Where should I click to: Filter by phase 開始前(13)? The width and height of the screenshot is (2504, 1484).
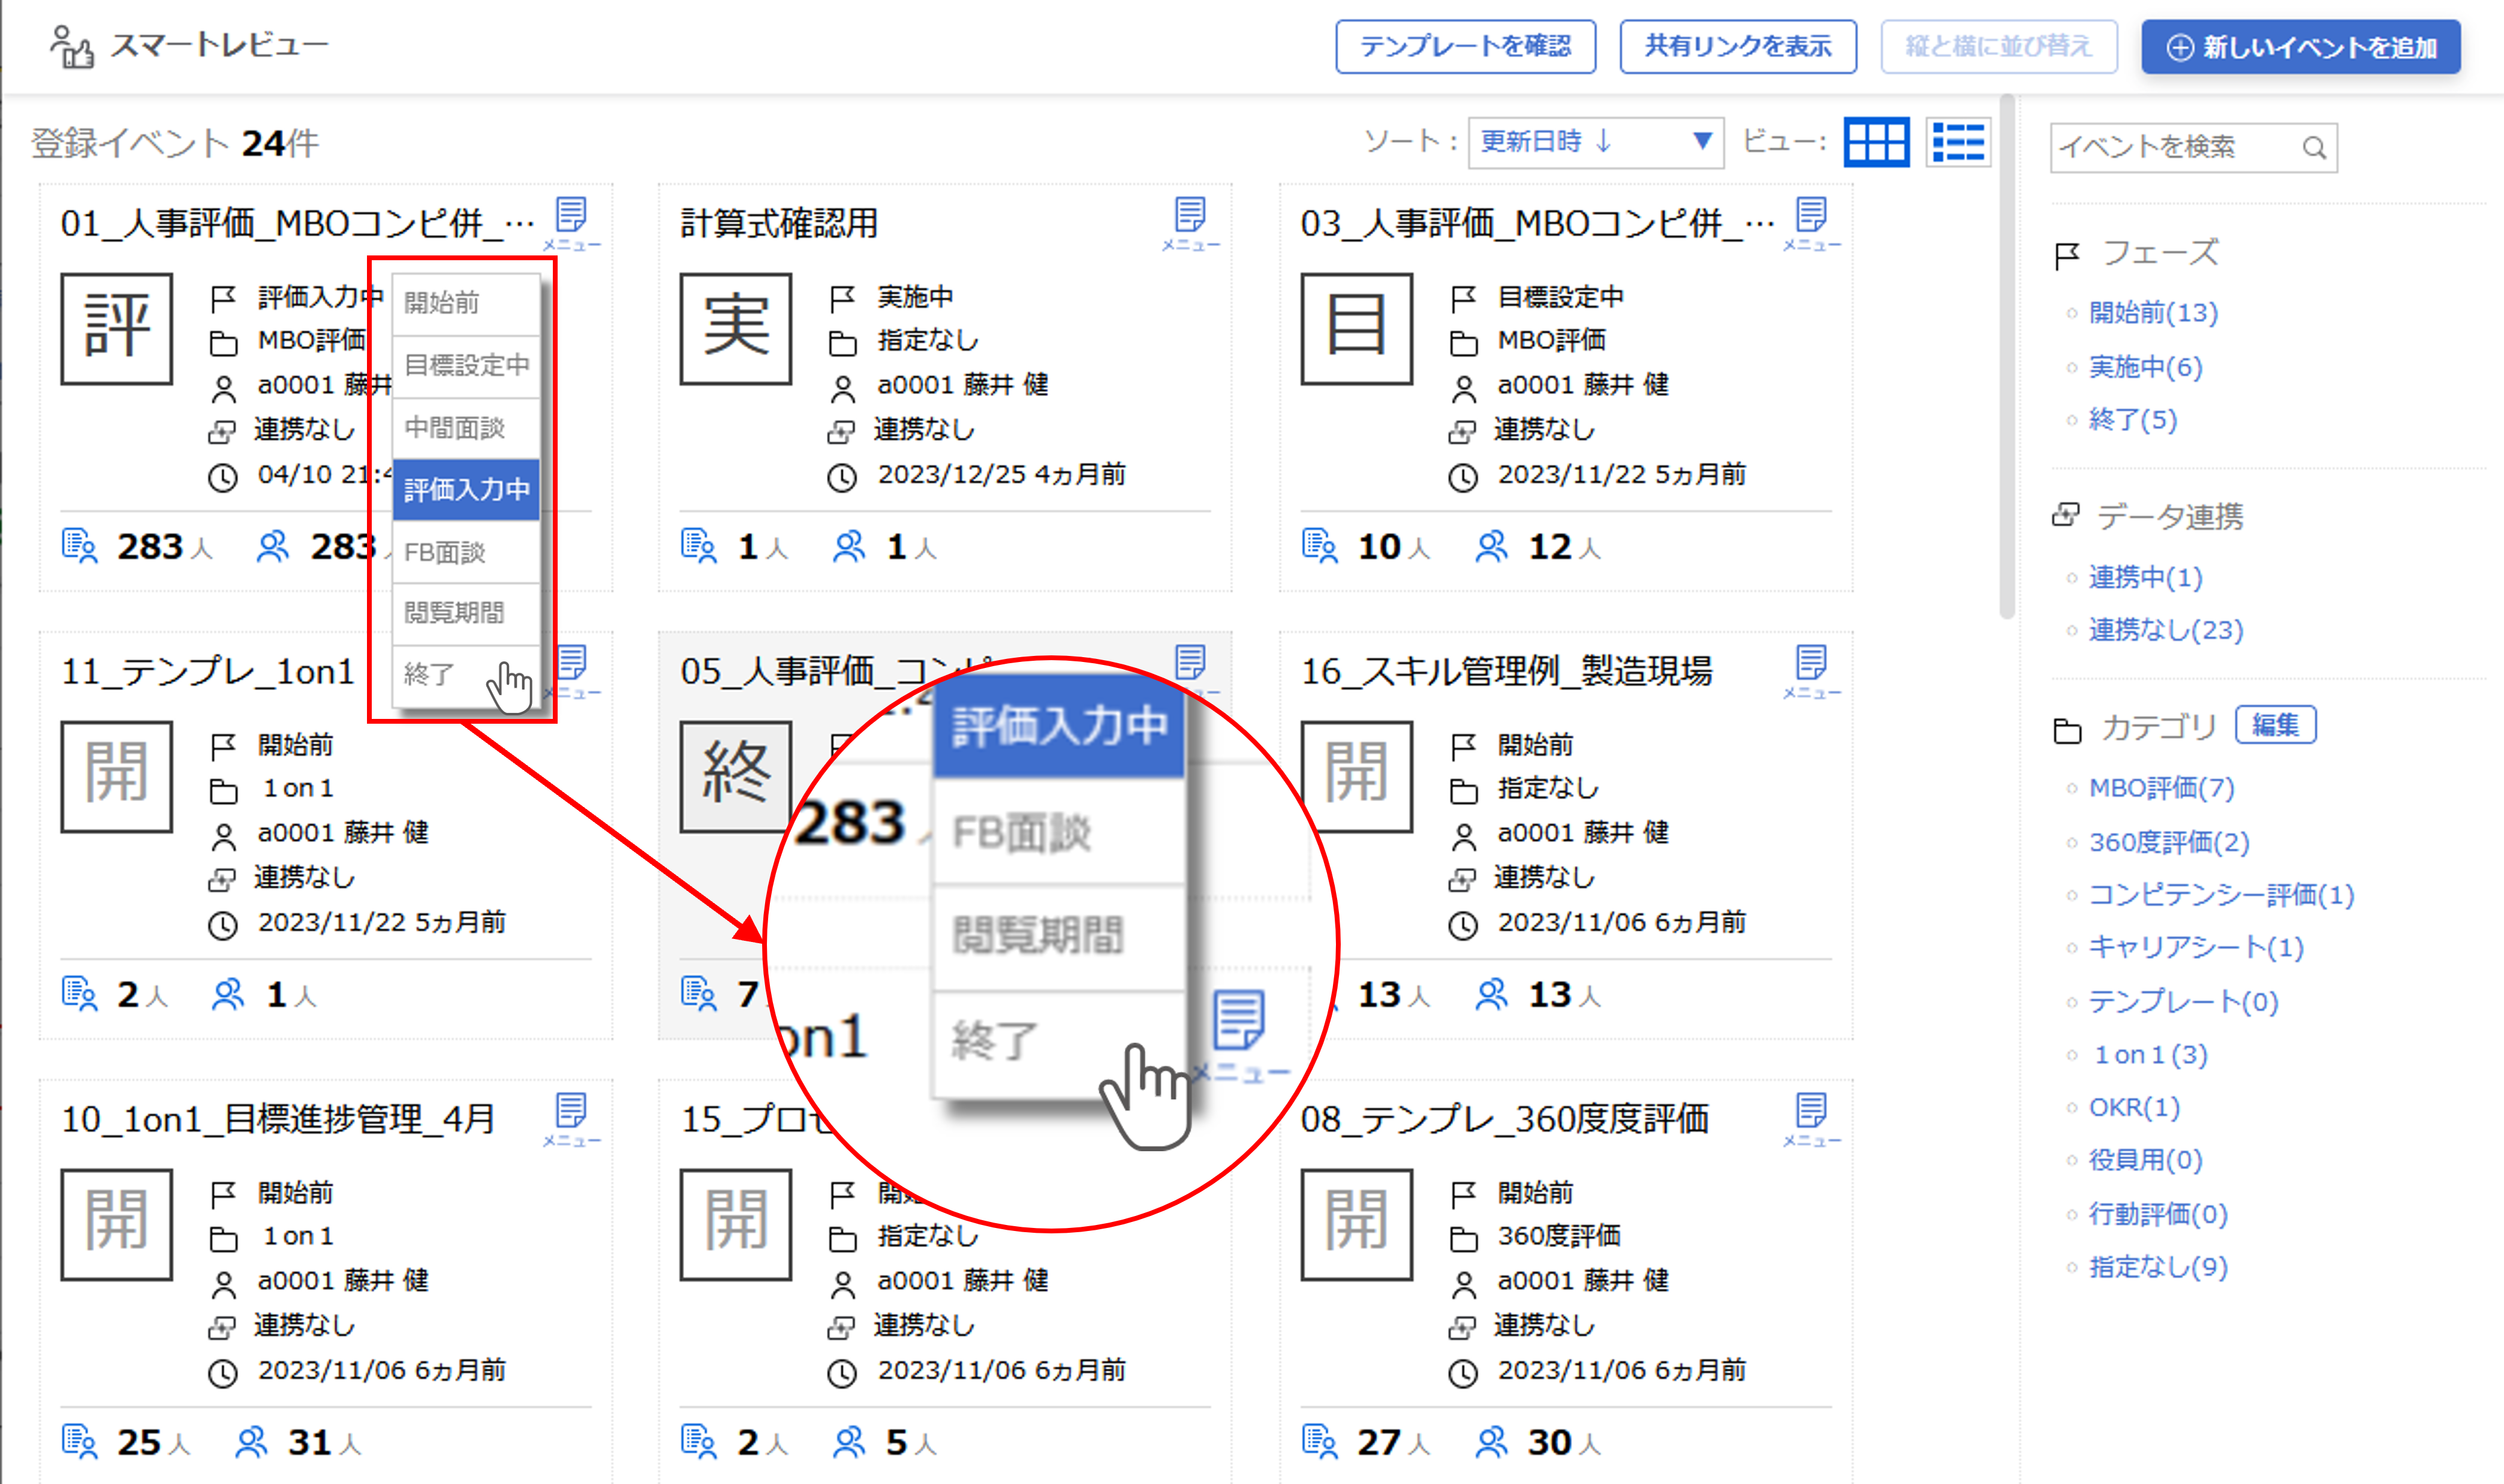point(2153,313)
